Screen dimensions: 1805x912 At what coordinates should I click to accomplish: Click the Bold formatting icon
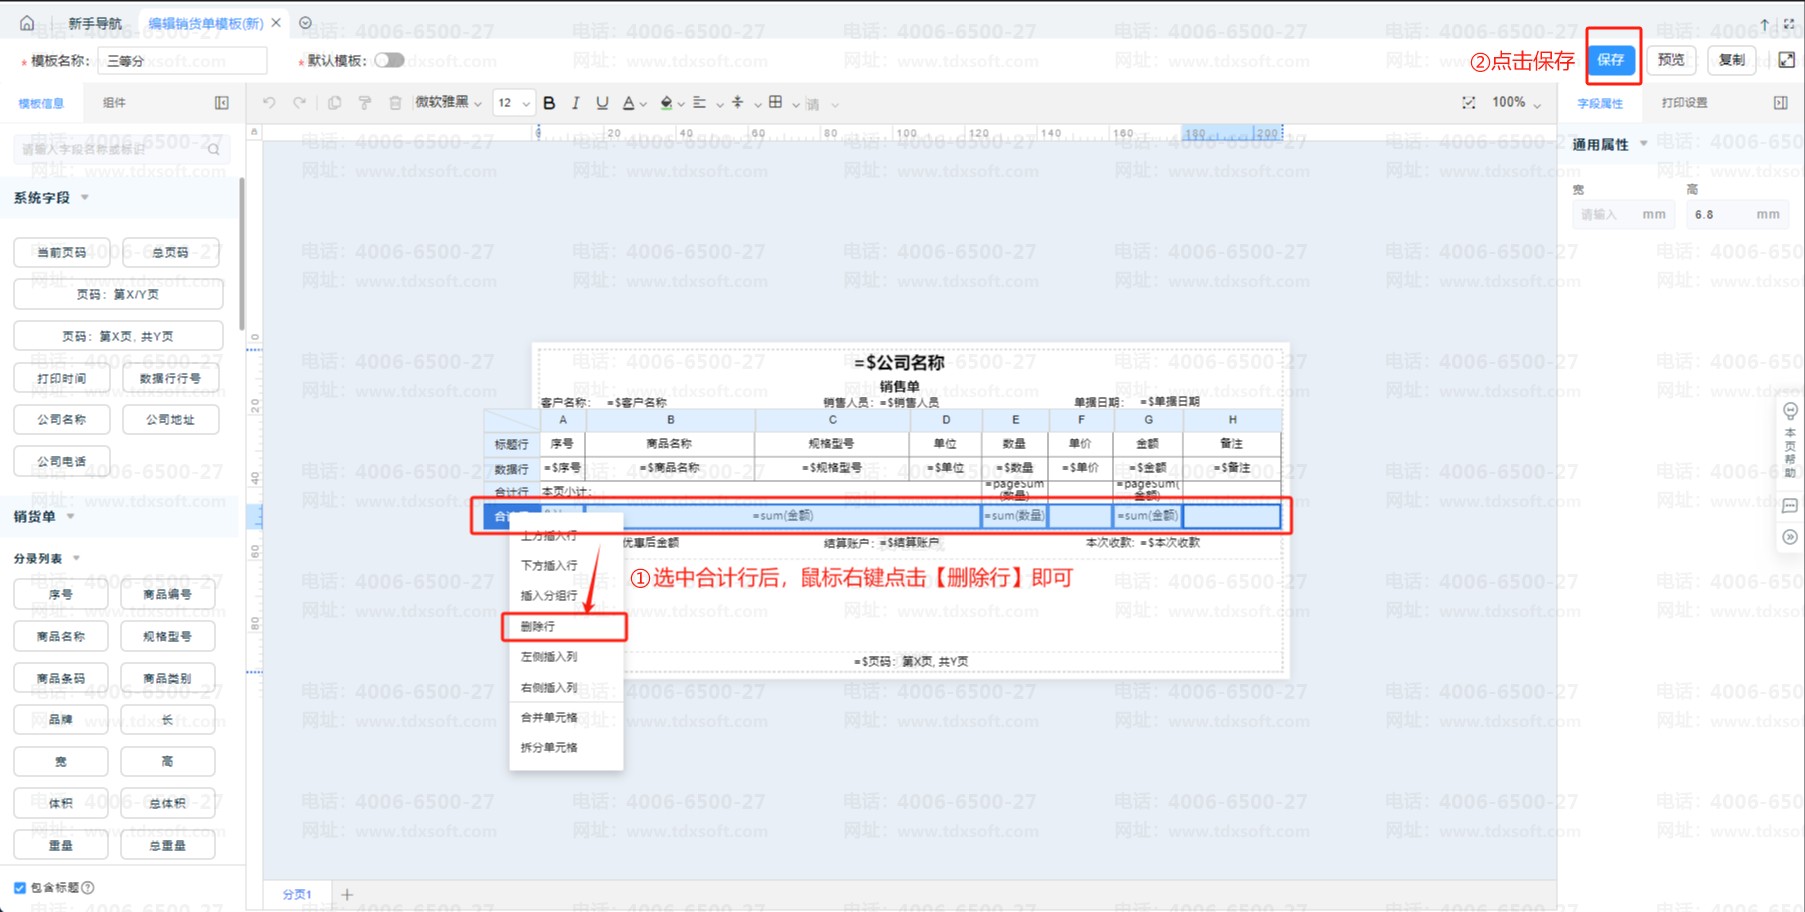549,103
